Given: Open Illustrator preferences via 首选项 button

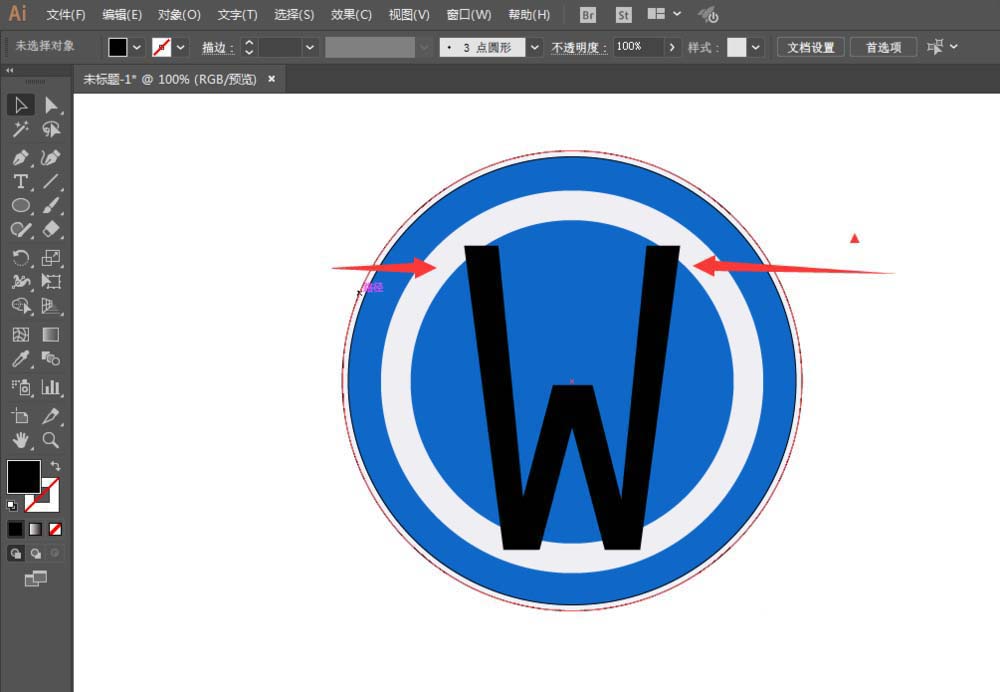Looking at the screenshot, I should point(883,47).
